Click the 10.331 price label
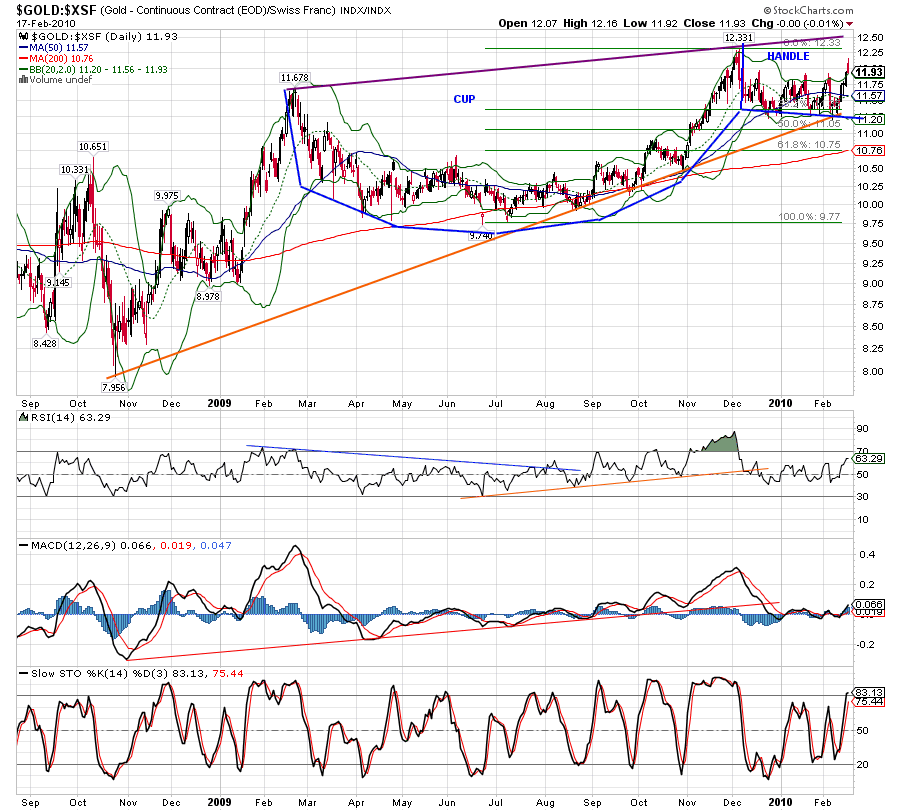Screen dimensions: 900x811 (x=75, y=169)
